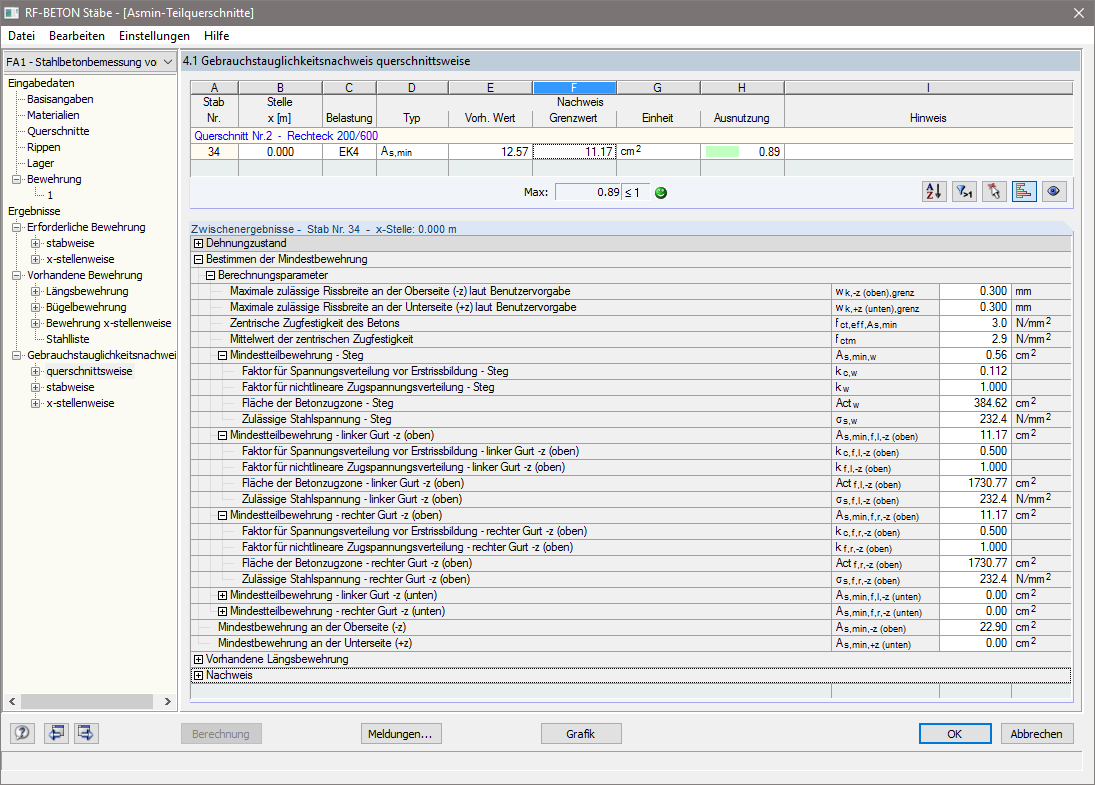
Task: Select Rippen in the navigator
Action: (43, 147)
